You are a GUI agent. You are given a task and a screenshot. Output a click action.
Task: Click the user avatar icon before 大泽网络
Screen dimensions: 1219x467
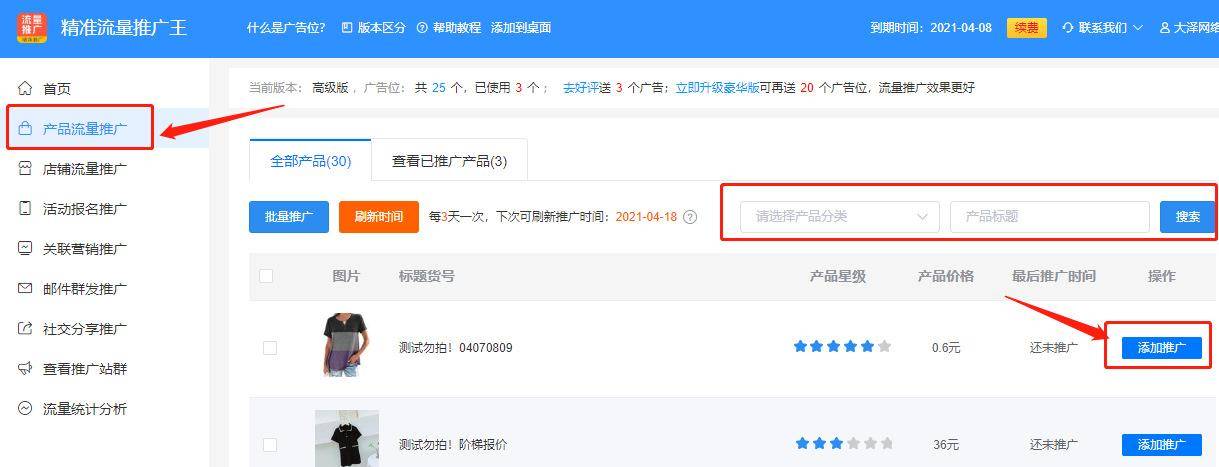click(x=1164, y=28)
